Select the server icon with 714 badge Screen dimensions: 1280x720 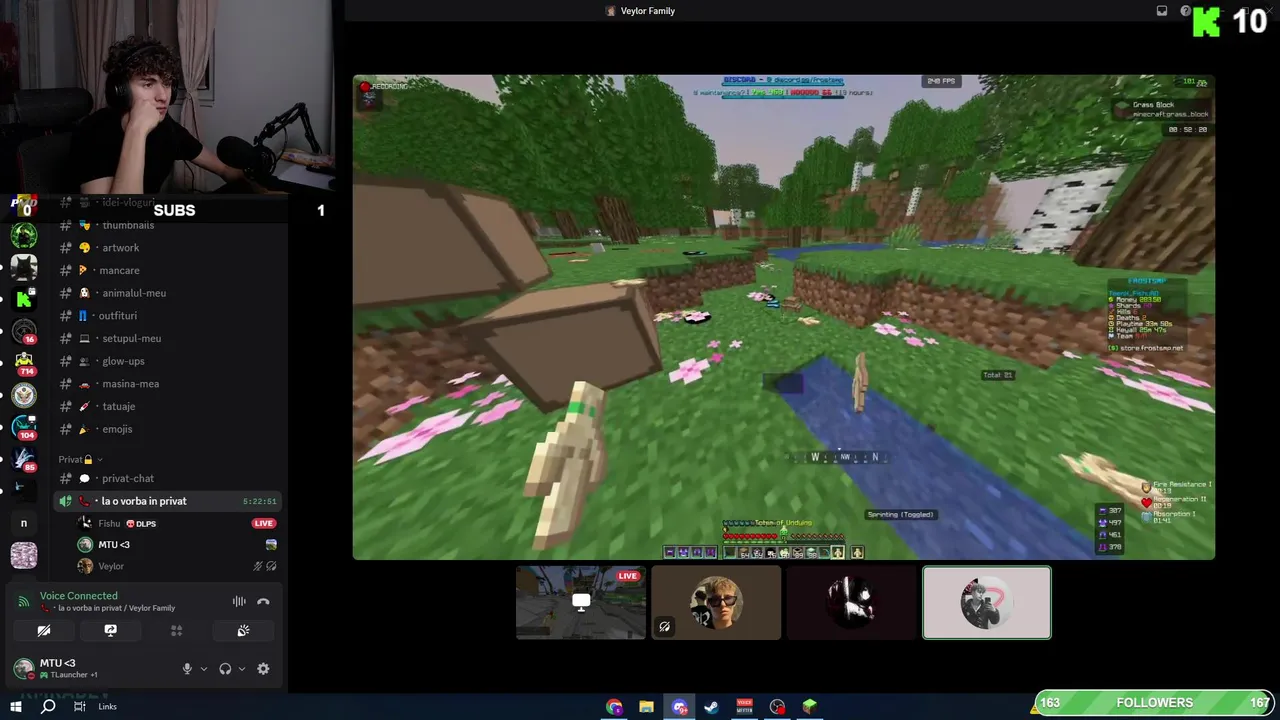[24, 363]
